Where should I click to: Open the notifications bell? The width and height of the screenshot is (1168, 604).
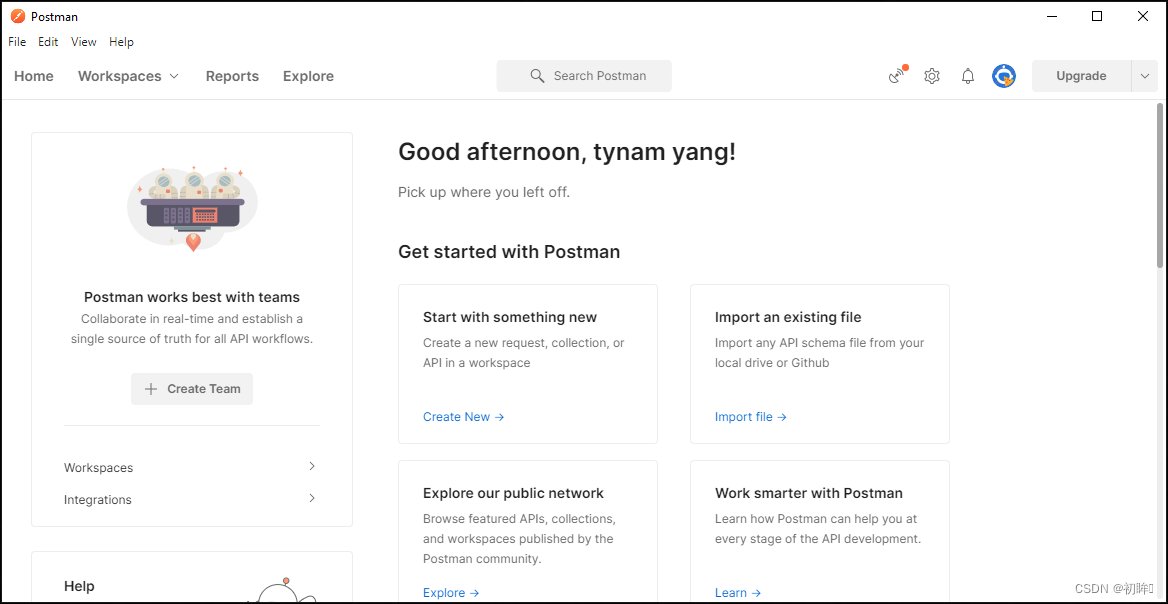968,76
